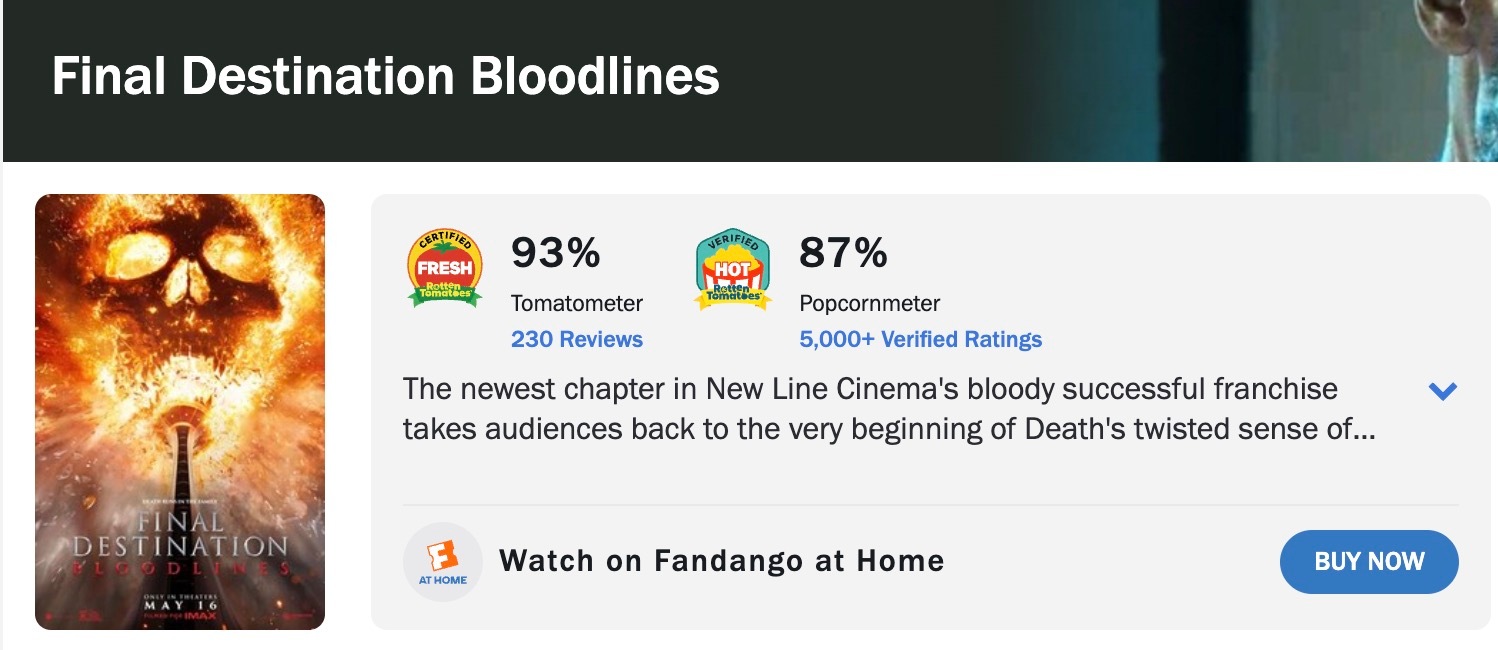Click the Final Destination Bloodlines page title
Image resolution: width=1498 pixels, height=650 pixels.
386,76
